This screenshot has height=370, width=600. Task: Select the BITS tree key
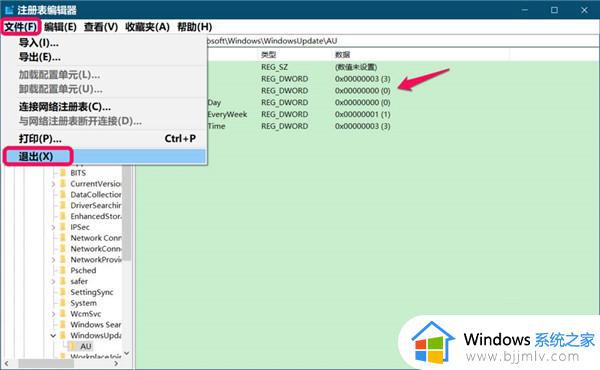(78, 173)
